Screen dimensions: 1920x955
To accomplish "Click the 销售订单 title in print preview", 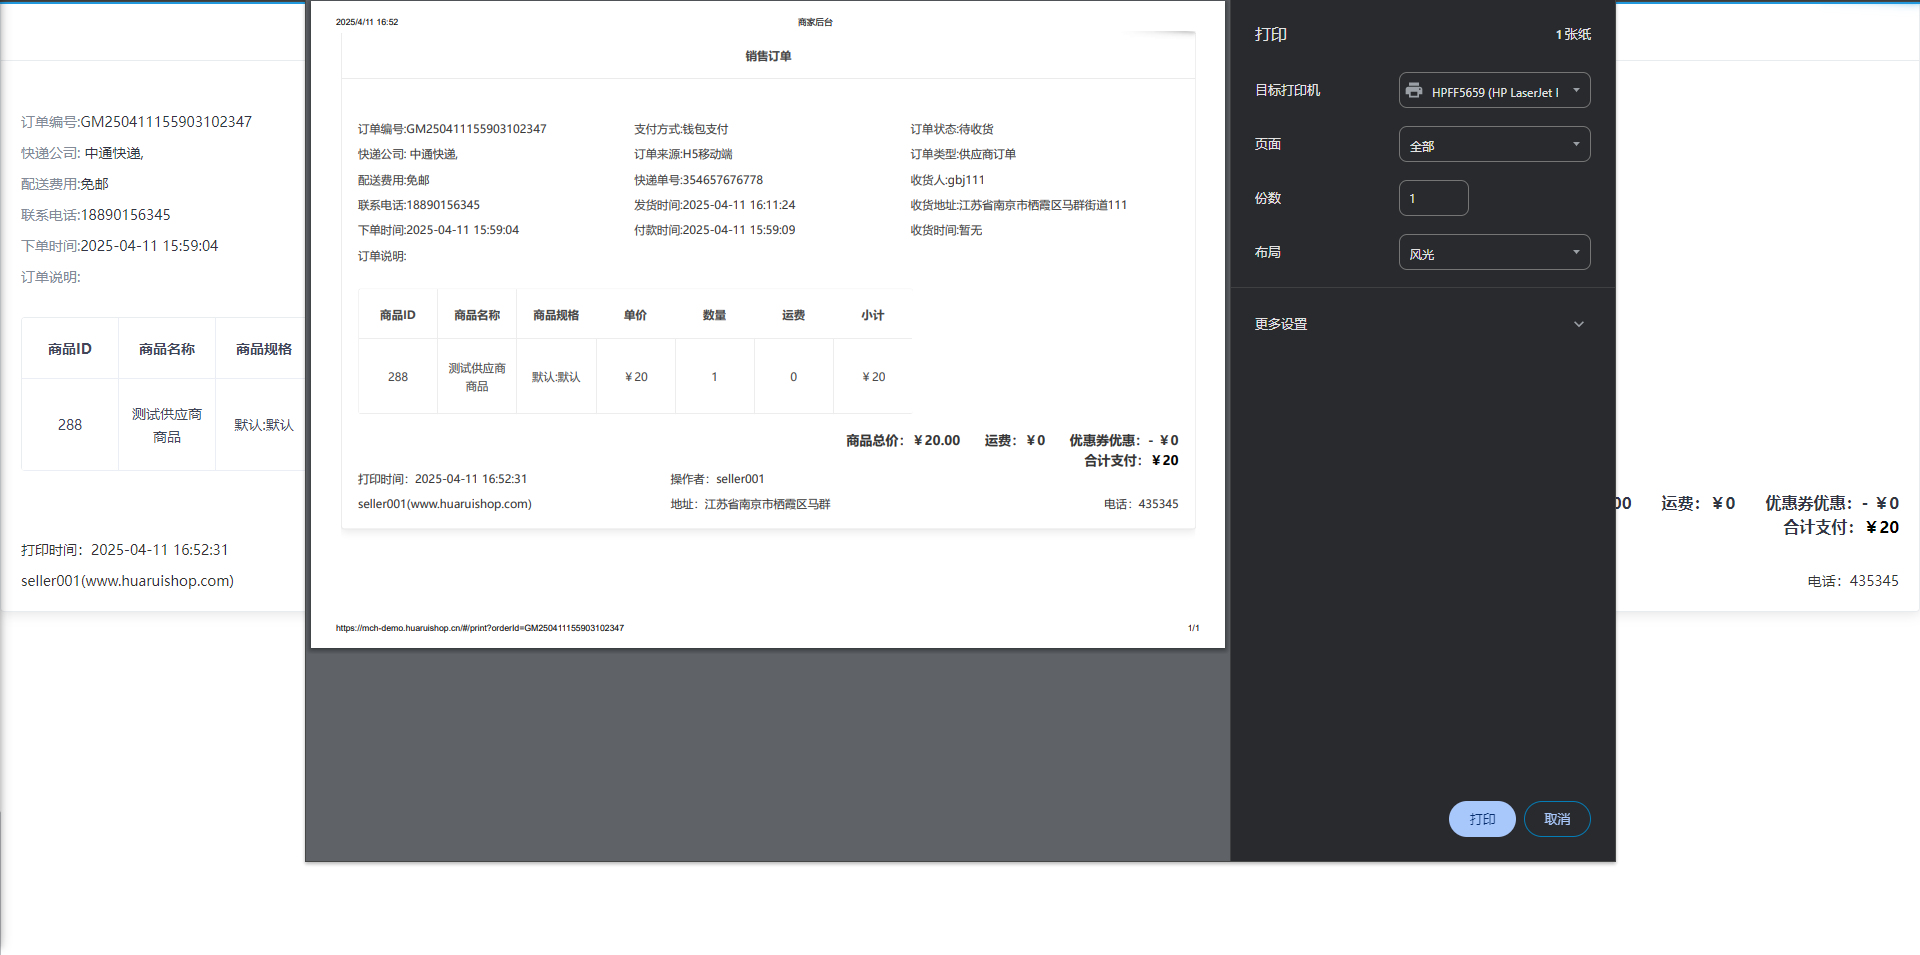I will pos(768,56).
